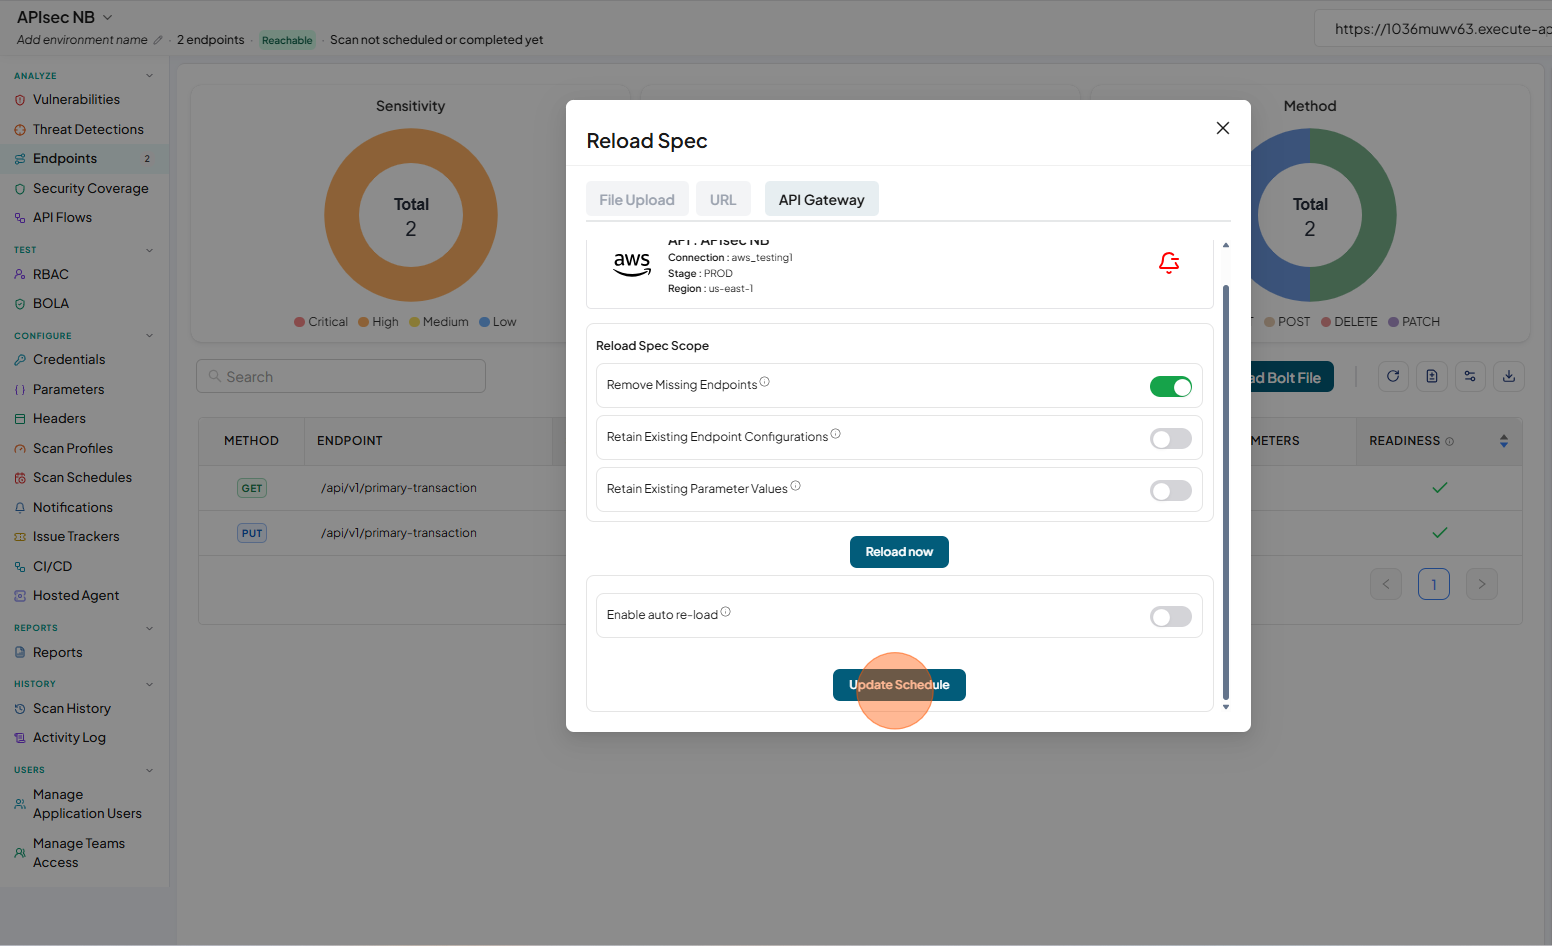
Task: Click the Reload Spec dialog scrollbar thumb
Action: (1226, 492)
